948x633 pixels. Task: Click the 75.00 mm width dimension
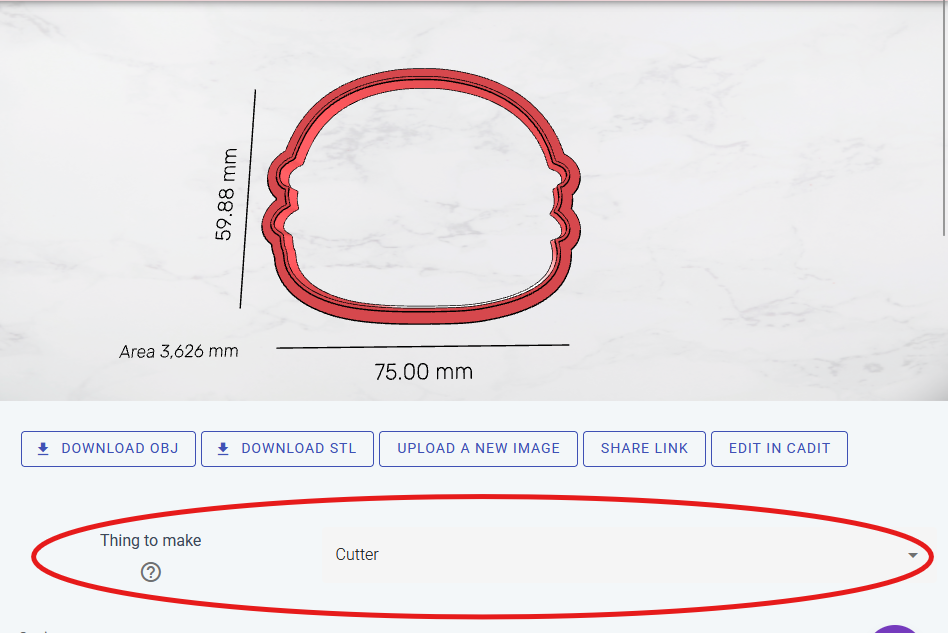pos(423,371)
